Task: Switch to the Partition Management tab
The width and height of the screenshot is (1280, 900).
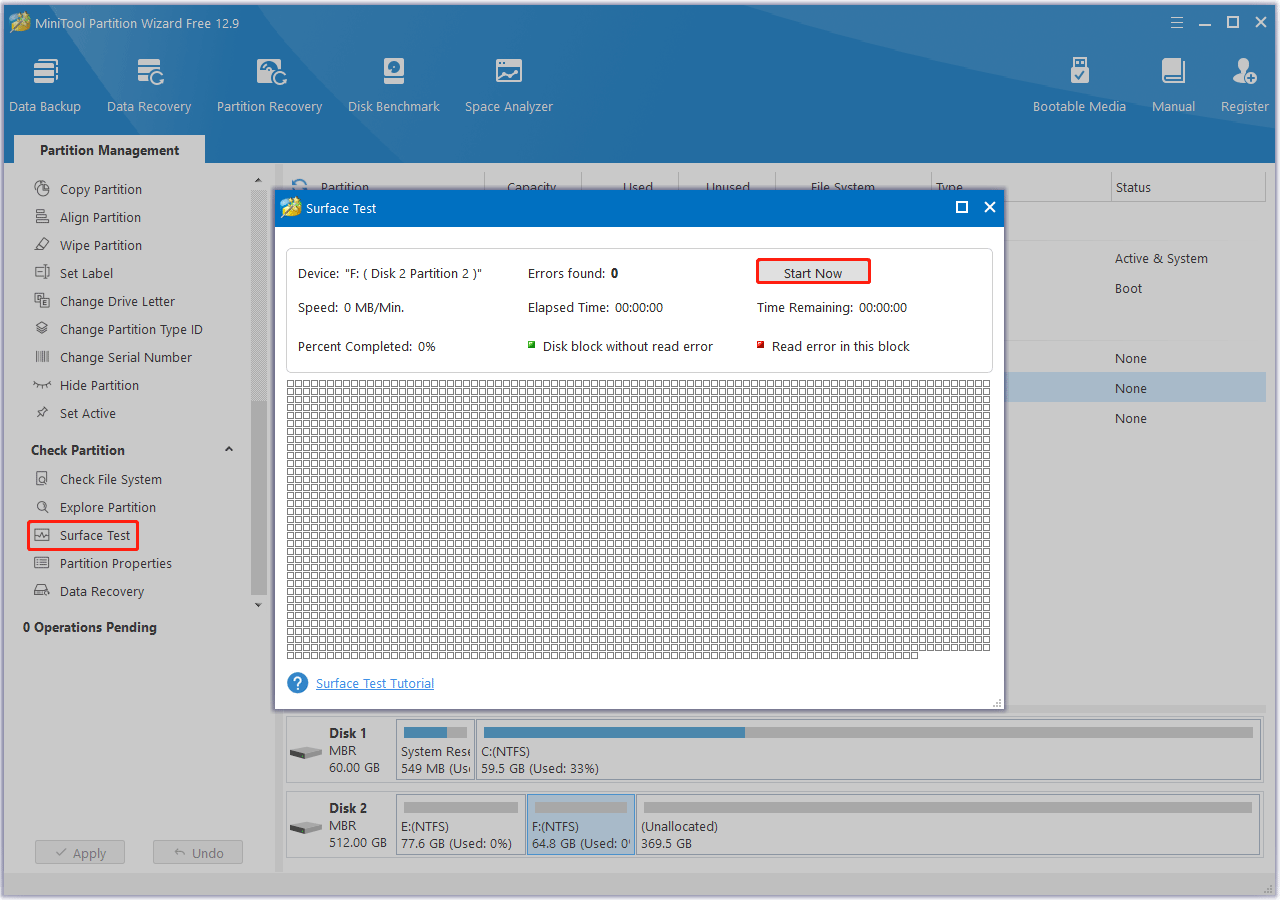Action: coord(108,149)
